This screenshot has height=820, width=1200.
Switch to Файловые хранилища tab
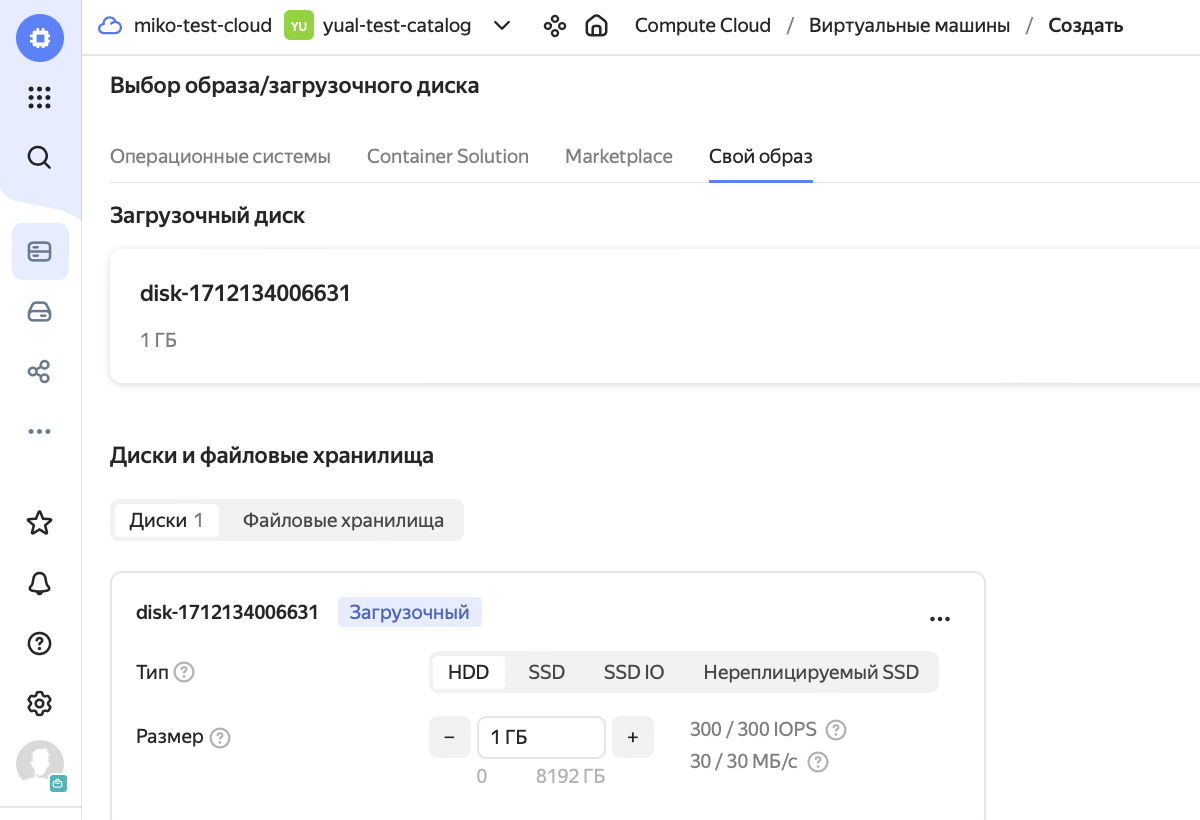coord(343,520)
